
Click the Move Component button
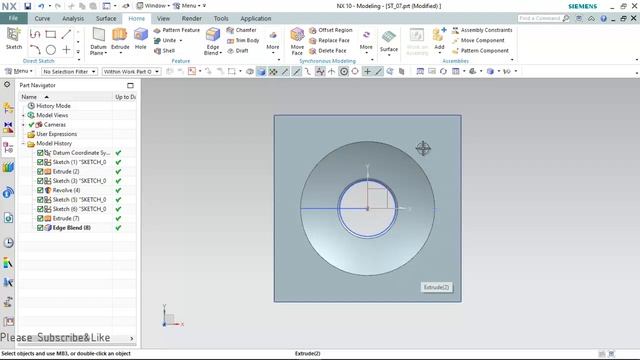[x=478, y=40]
